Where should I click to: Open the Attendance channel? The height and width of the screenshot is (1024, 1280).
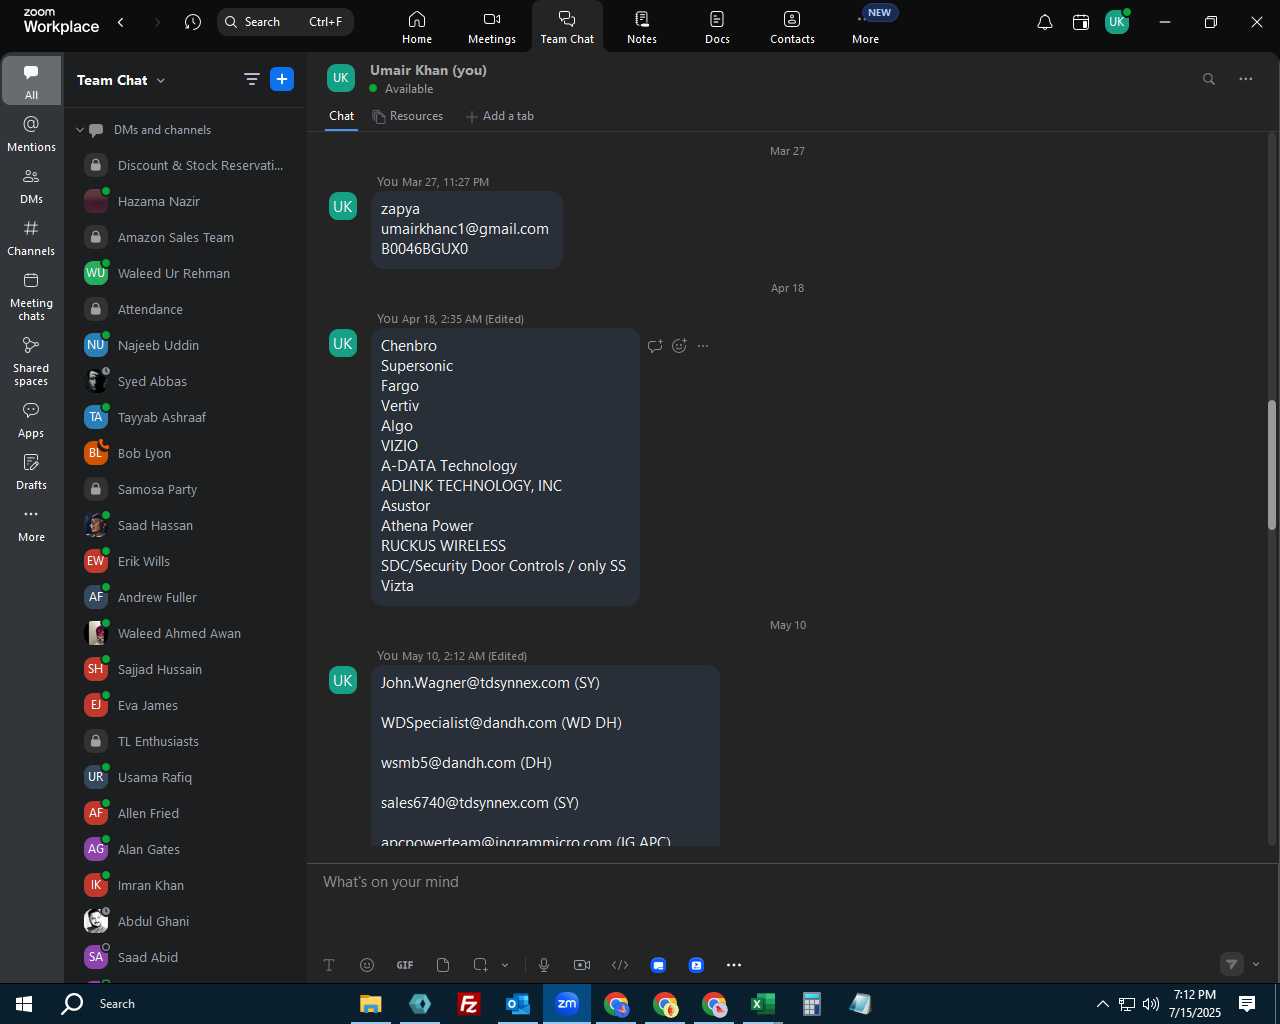point(185,309)
